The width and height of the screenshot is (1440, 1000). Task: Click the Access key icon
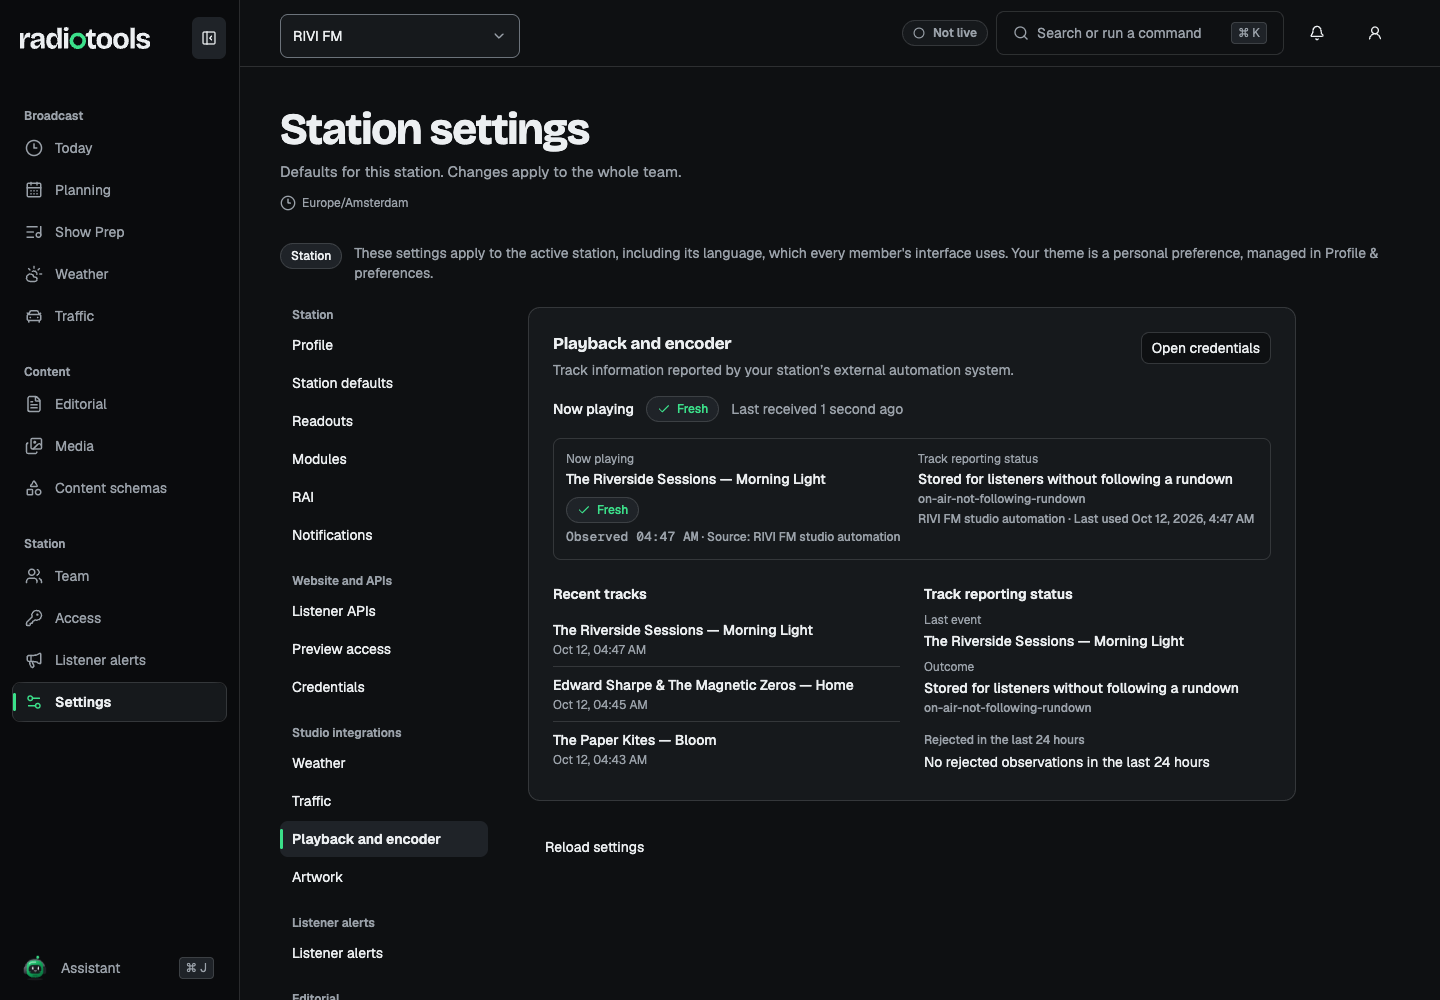[x=34, y=618]
